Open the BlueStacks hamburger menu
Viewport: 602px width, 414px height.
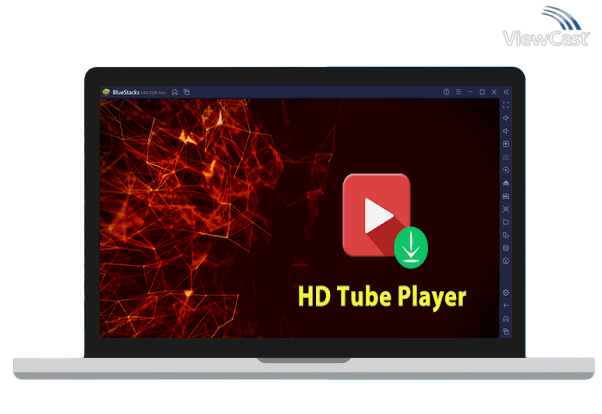[458, 92]
